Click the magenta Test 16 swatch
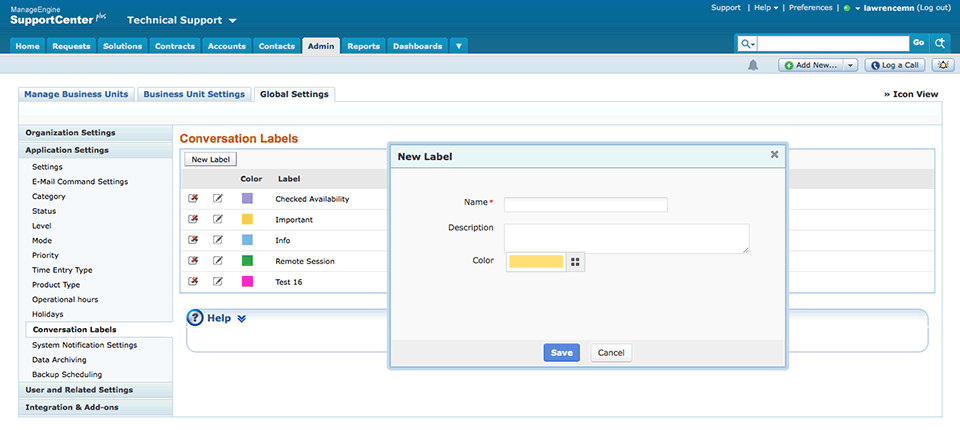This screenshot has width=960, height=430. point(247,282)
